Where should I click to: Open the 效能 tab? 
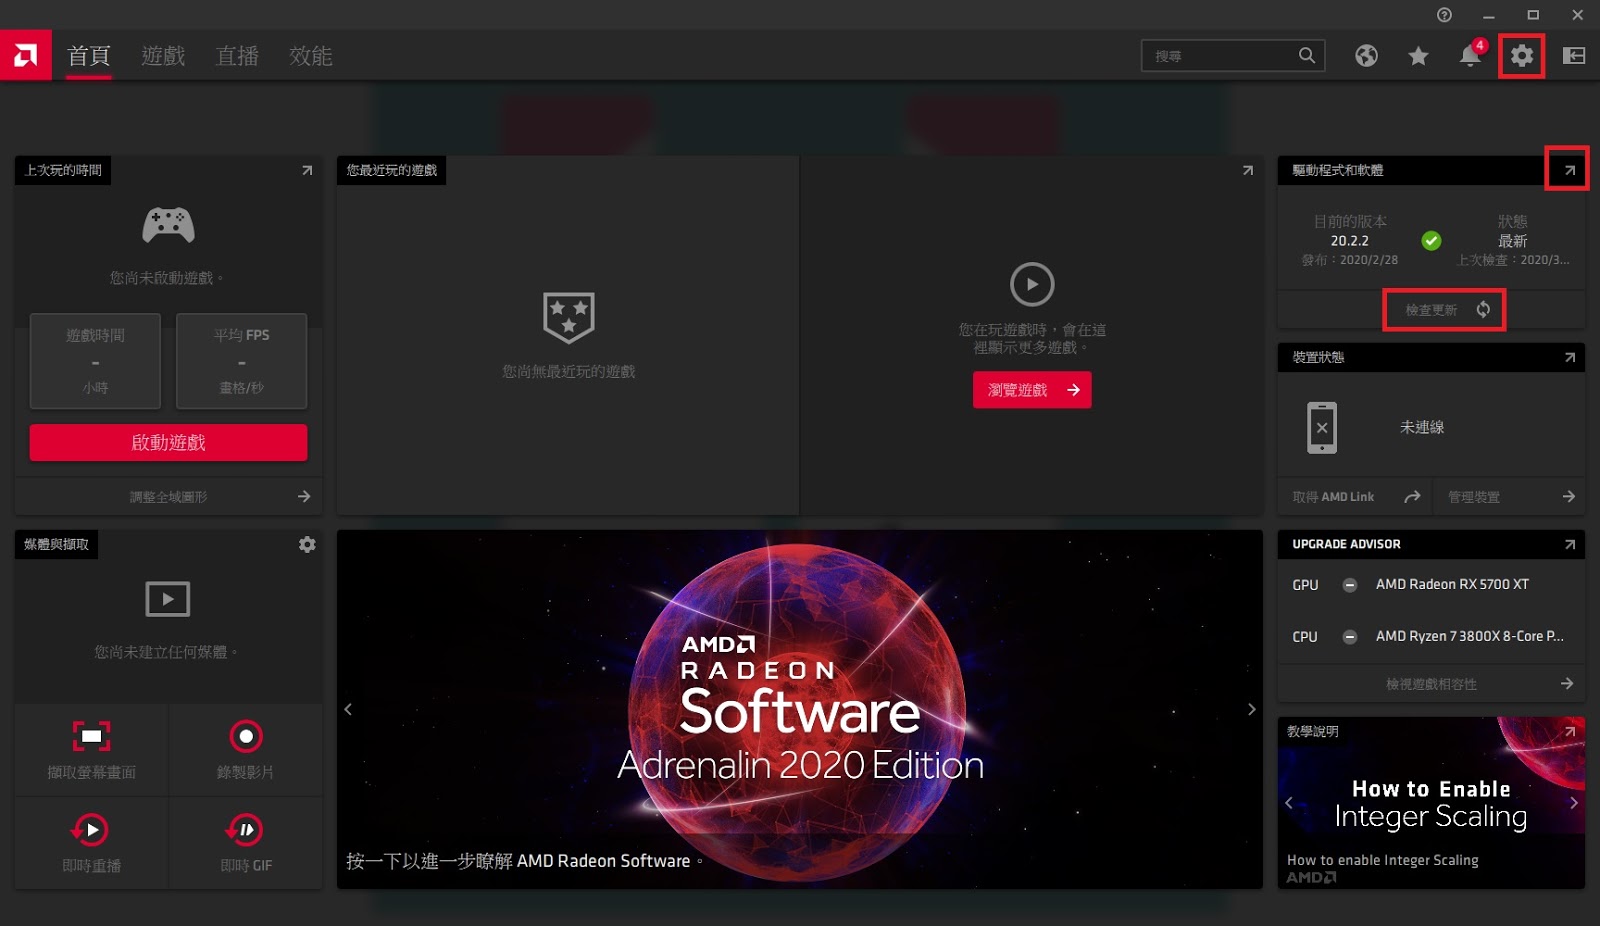pos(311,56)
